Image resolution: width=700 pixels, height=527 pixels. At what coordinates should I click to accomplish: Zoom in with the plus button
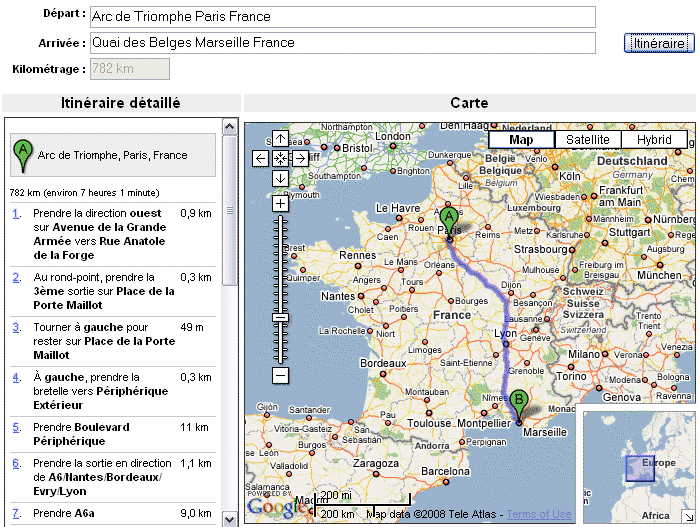pos(280,204)
